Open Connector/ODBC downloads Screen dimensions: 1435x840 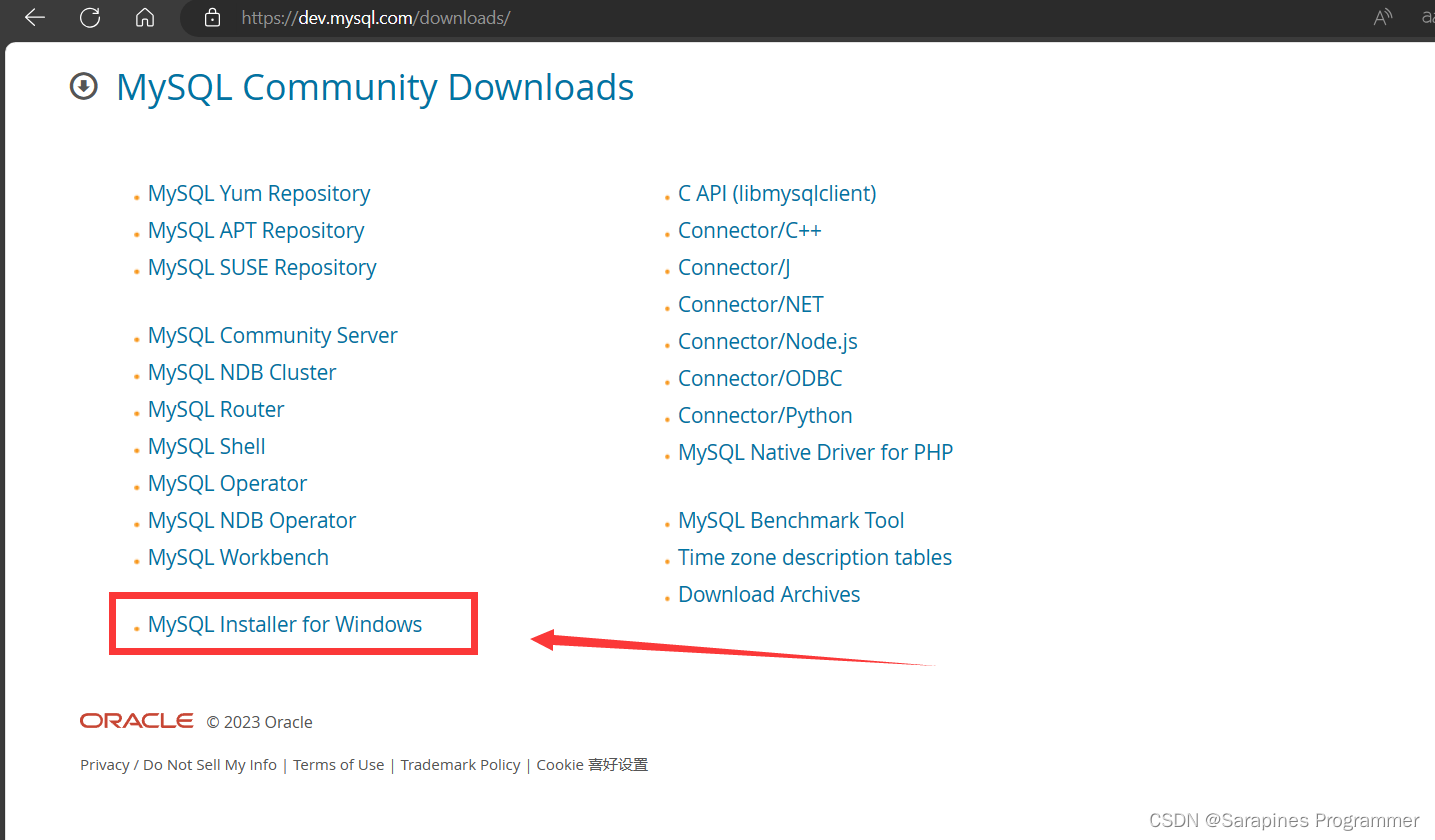tap(760, 378)
